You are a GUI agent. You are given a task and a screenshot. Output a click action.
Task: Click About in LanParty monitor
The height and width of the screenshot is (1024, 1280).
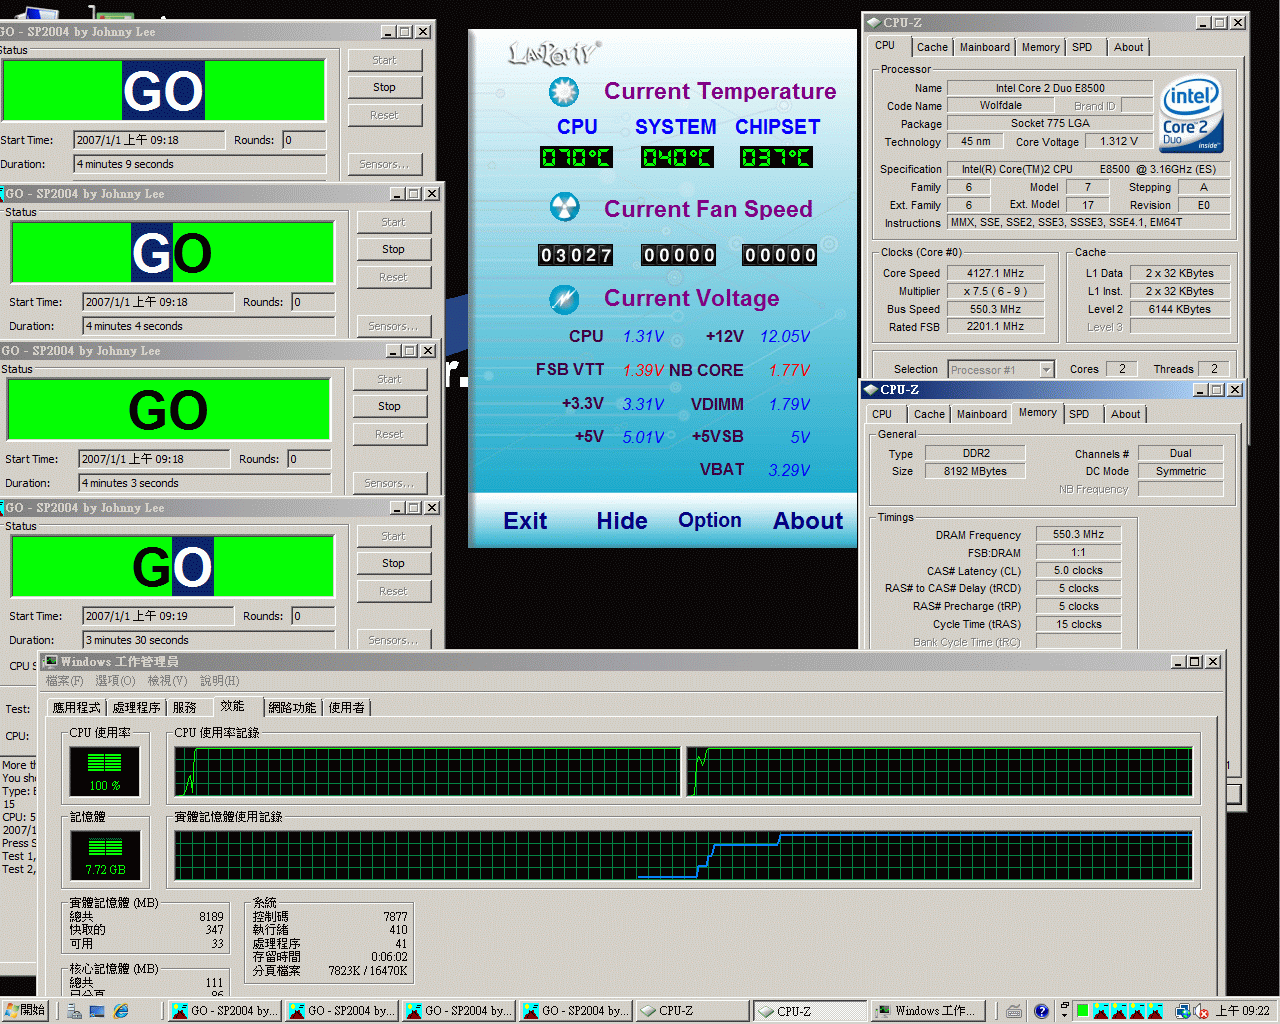pyautogui.click(x=808, y=521)
